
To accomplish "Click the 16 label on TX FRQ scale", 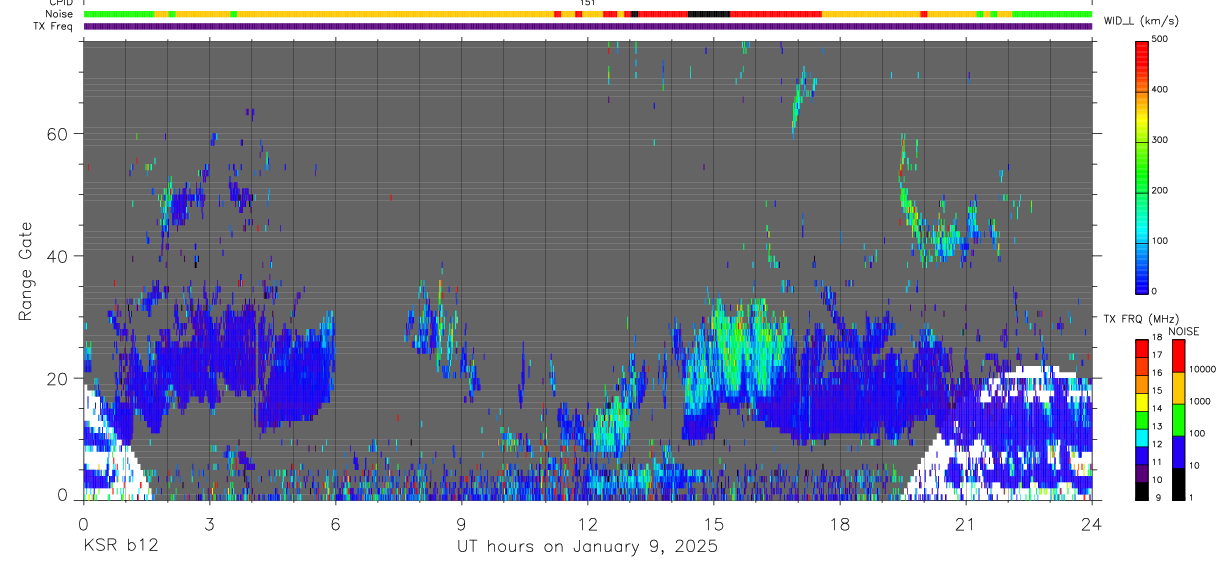I will coord(1157,373).
